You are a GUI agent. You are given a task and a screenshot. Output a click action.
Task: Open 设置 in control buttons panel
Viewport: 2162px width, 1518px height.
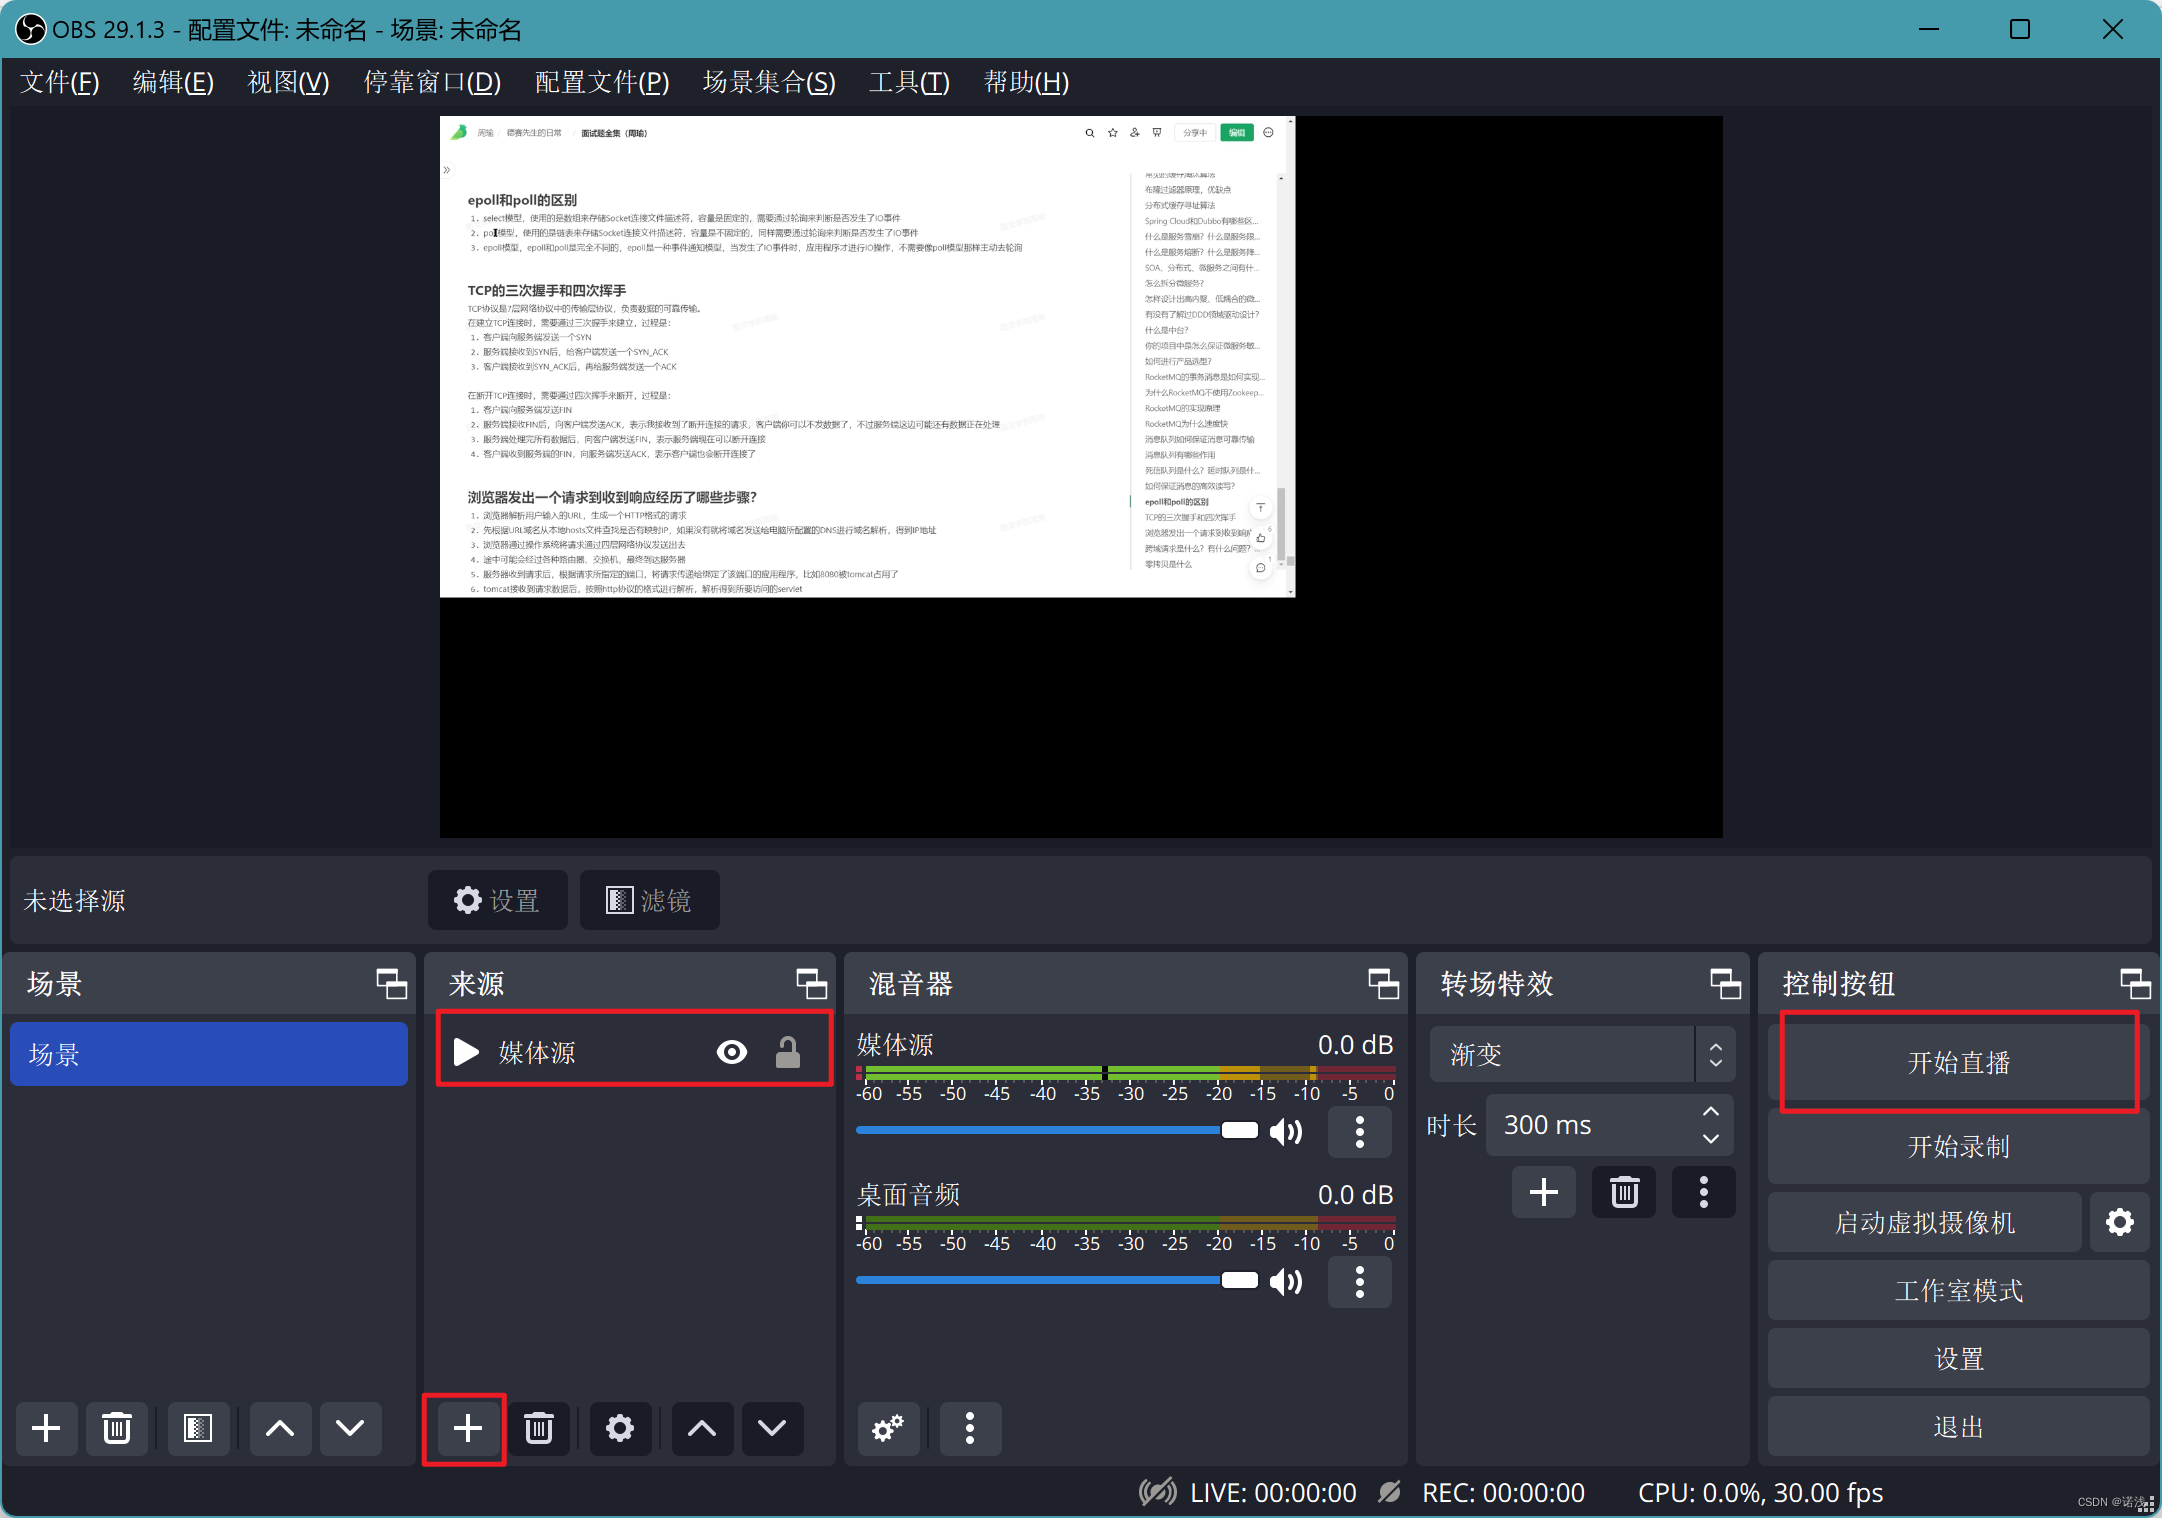click(x=1958, y=1358)
